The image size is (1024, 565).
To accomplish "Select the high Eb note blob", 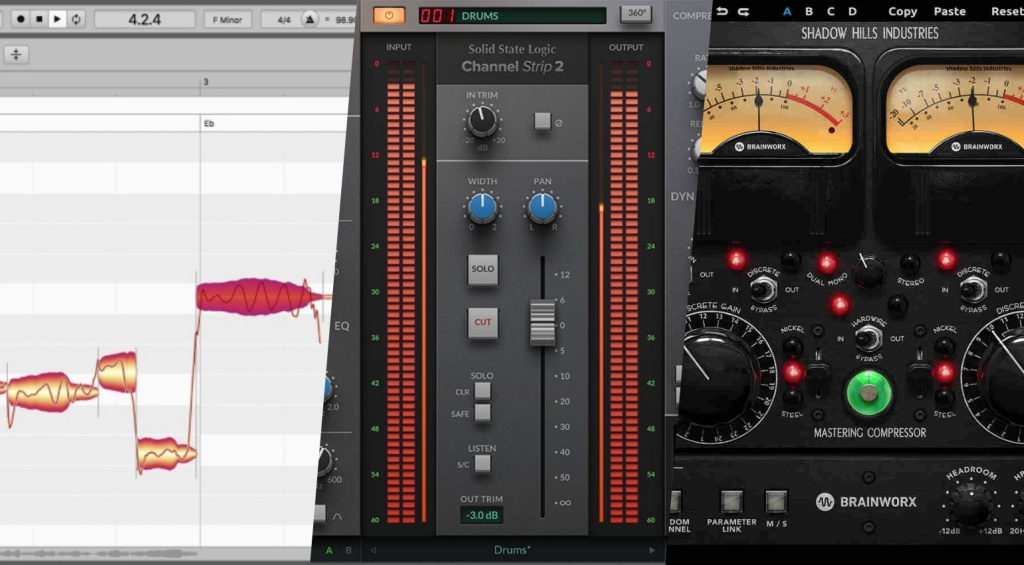I will click(260, 297).
